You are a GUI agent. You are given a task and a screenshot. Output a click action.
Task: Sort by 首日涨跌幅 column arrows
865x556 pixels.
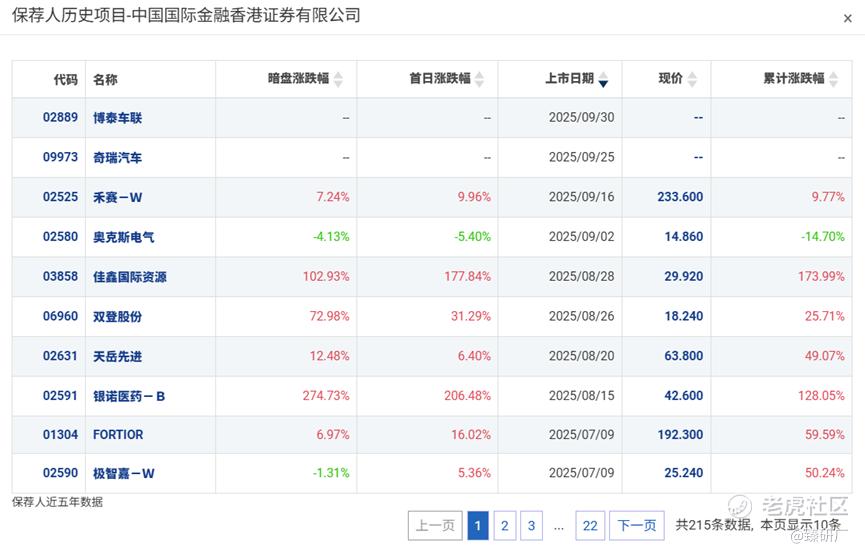[x=479, y=79]
